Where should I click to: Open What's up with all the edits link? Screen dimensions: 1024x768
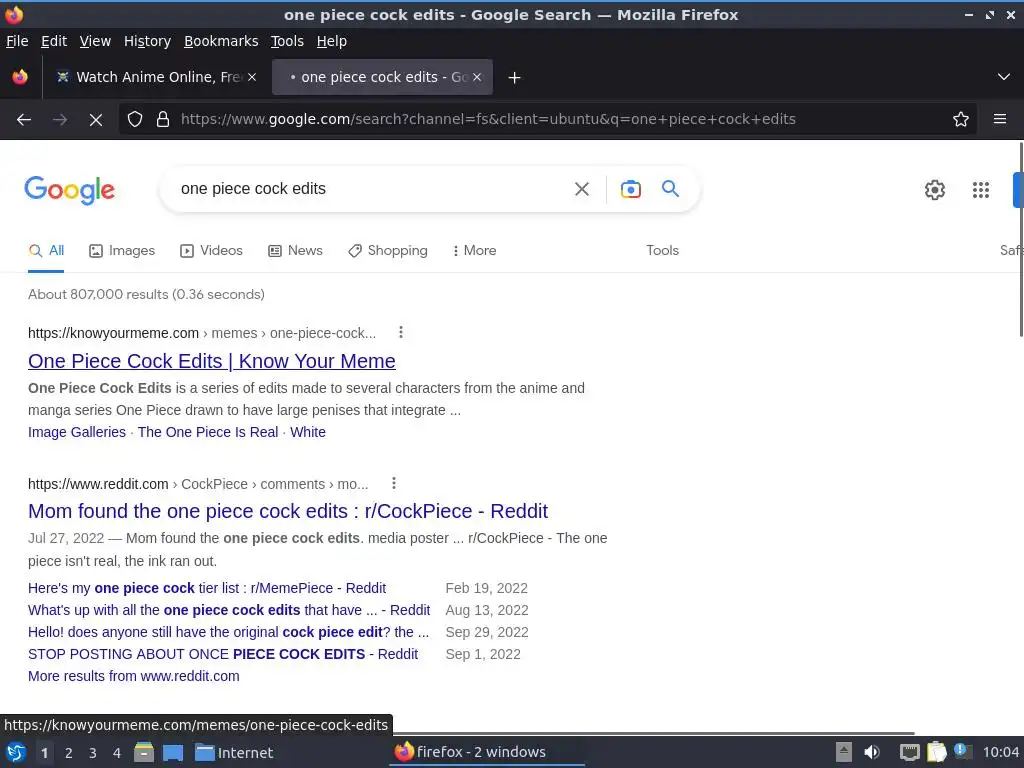[229, 611]
